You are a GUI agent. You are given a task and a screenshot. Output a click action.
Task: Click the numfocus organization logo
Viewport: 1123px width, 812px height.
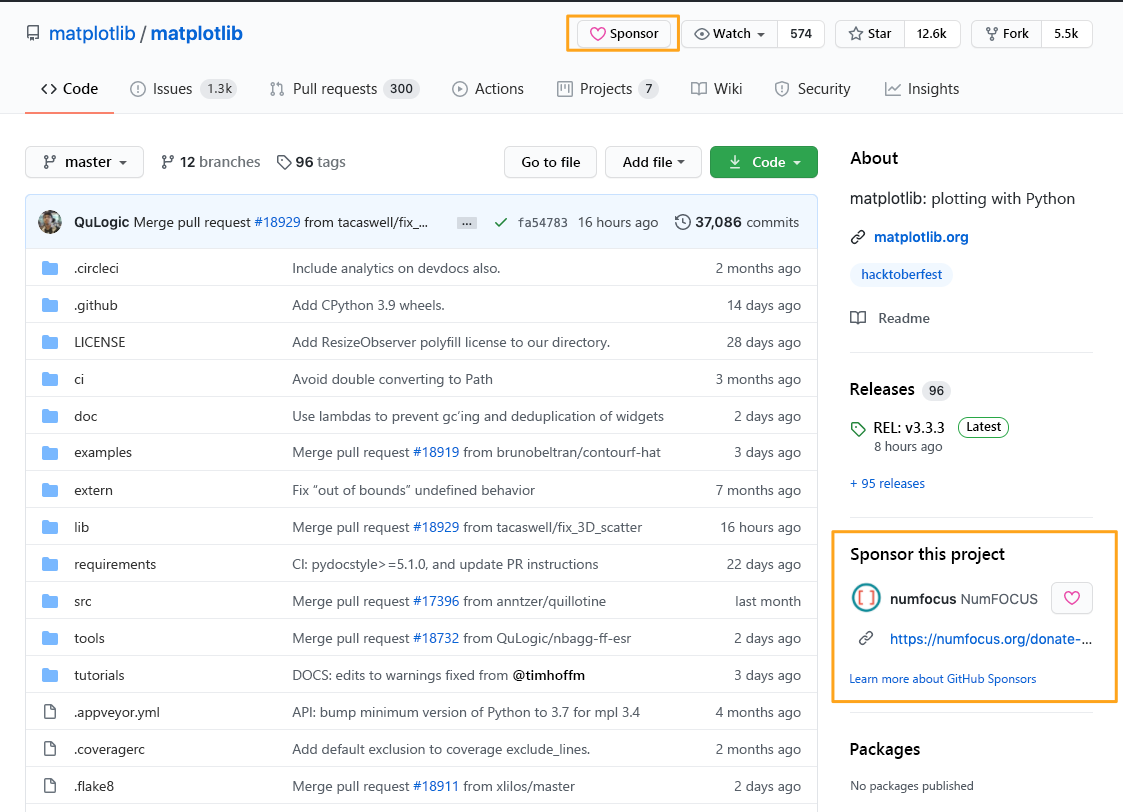click(x=866, y=598)
